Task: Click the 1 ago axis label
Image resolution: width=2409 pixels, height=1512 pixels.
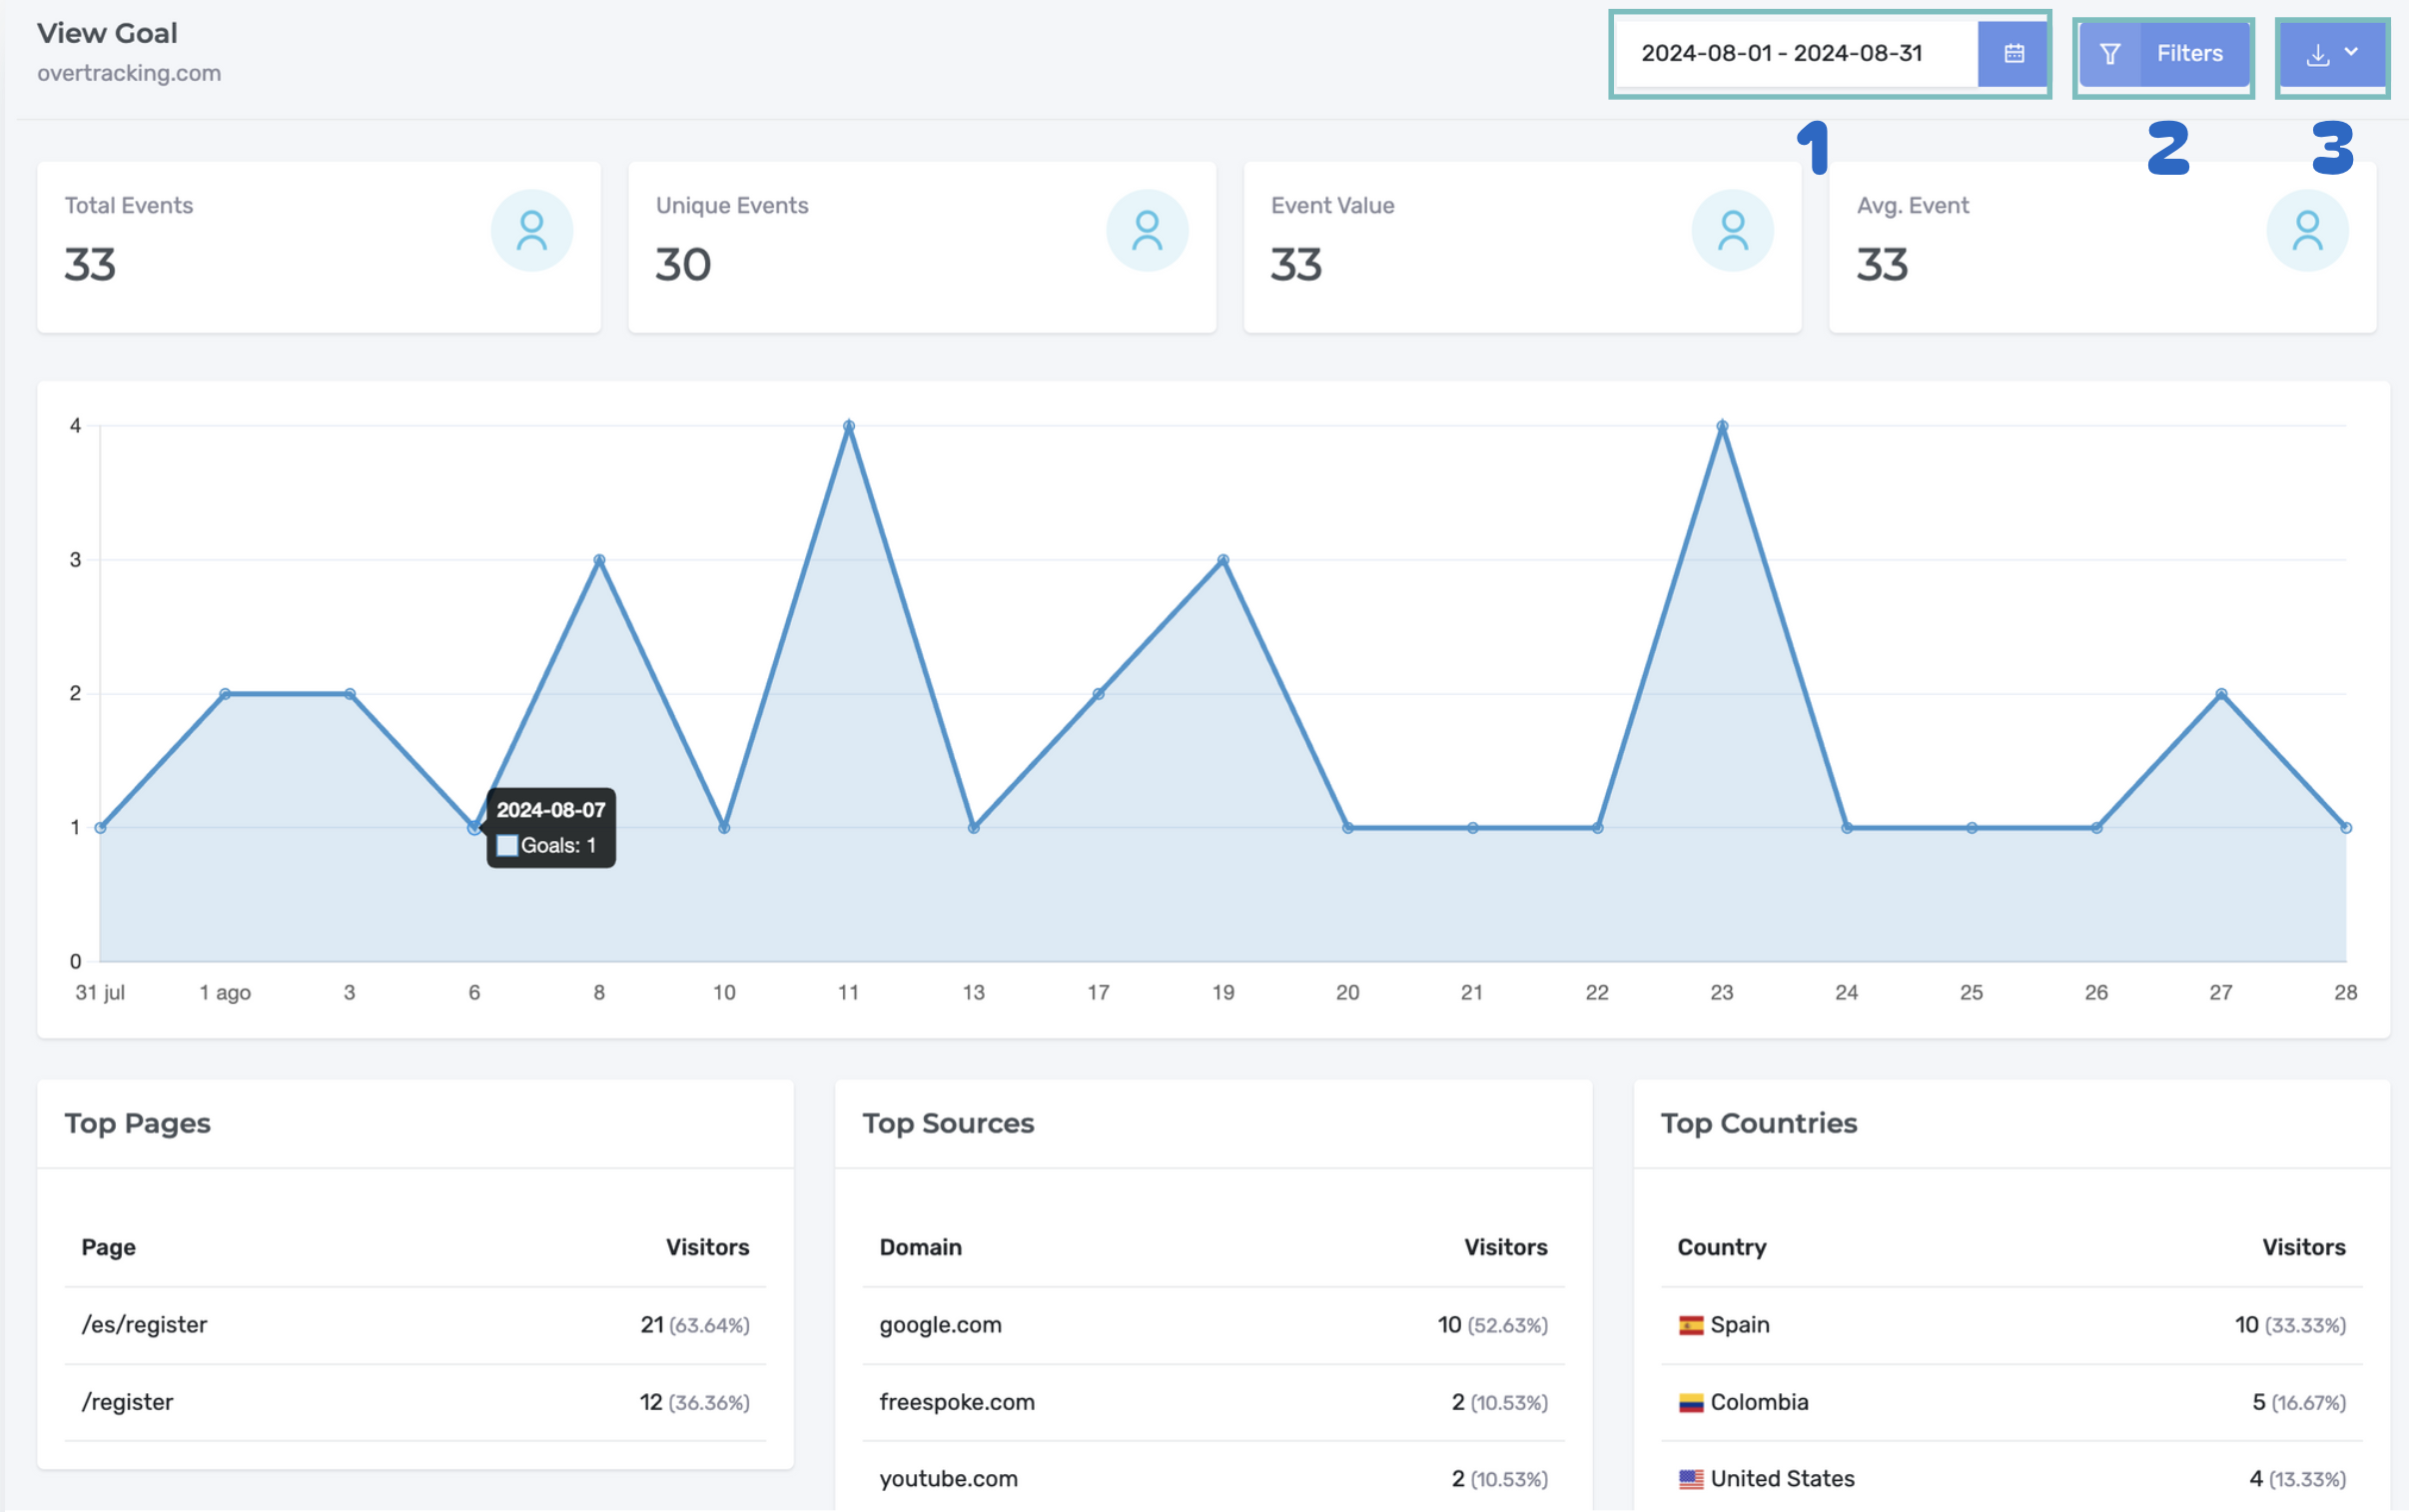Action: pos(225,993)
